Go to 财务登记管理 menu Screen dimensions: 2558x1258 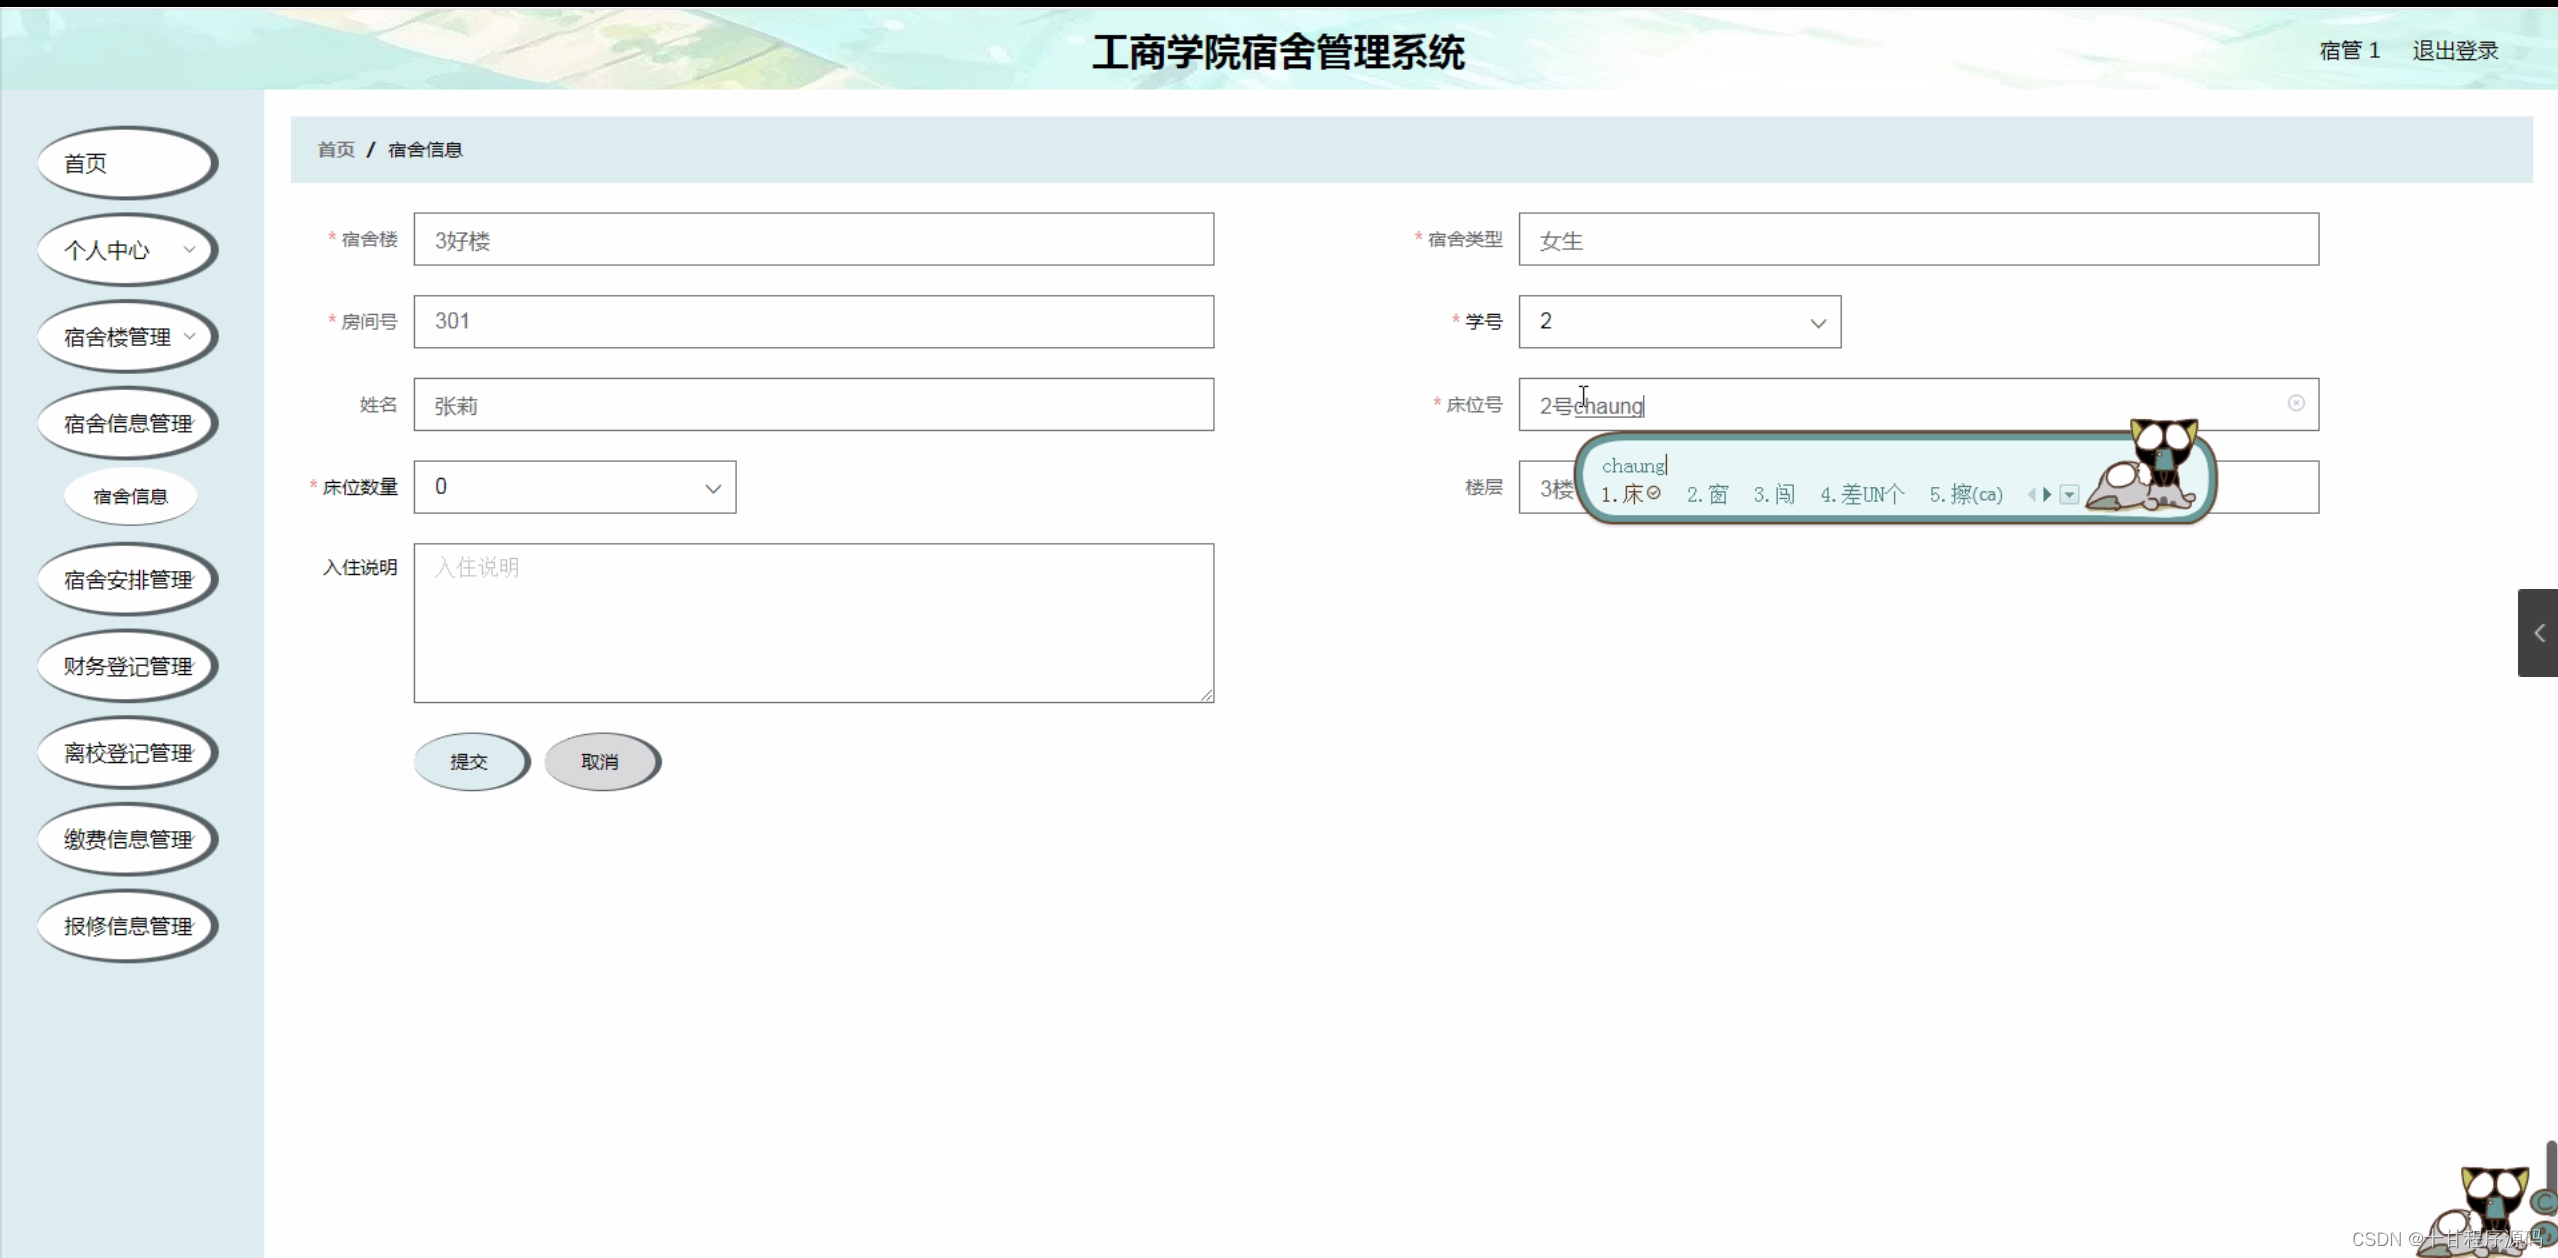(x=127, y=667)
